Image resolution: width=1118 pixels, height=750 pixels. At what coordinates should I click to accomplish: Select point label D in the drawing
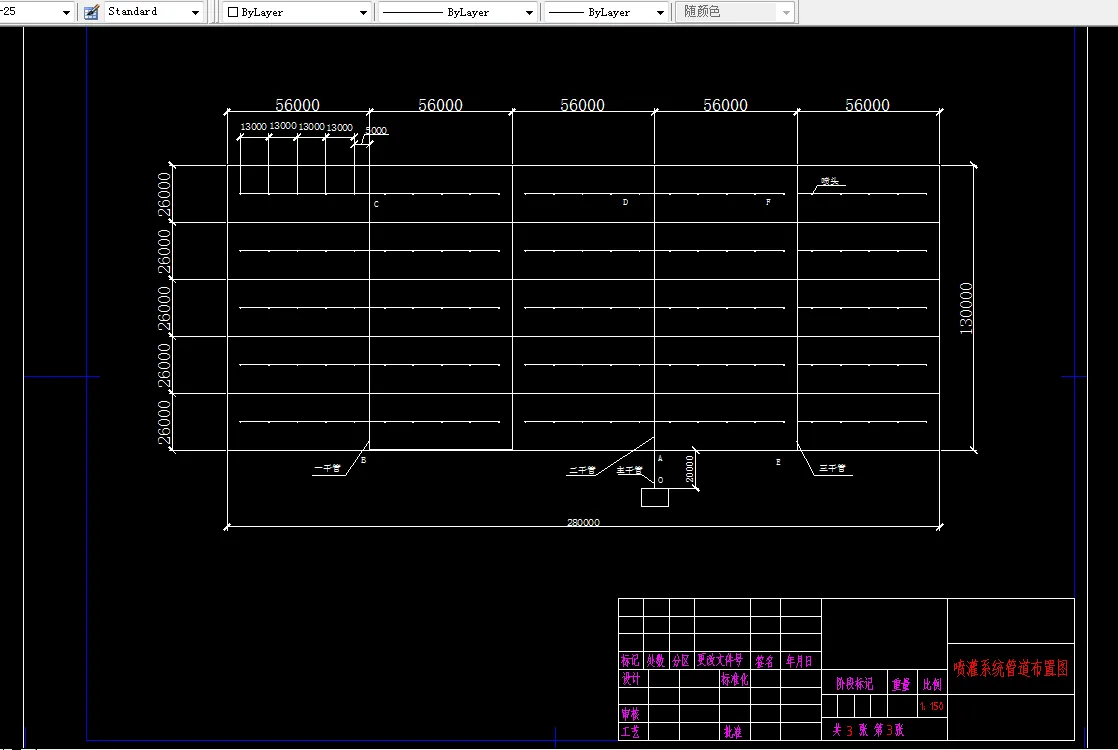pos(625,202)
